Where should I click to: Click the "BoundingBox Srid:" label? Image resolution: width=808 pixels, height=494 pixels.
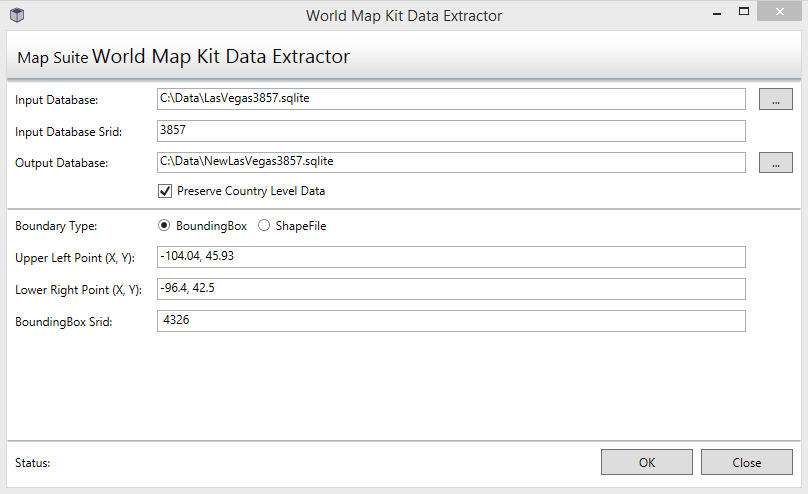(63, 322)
